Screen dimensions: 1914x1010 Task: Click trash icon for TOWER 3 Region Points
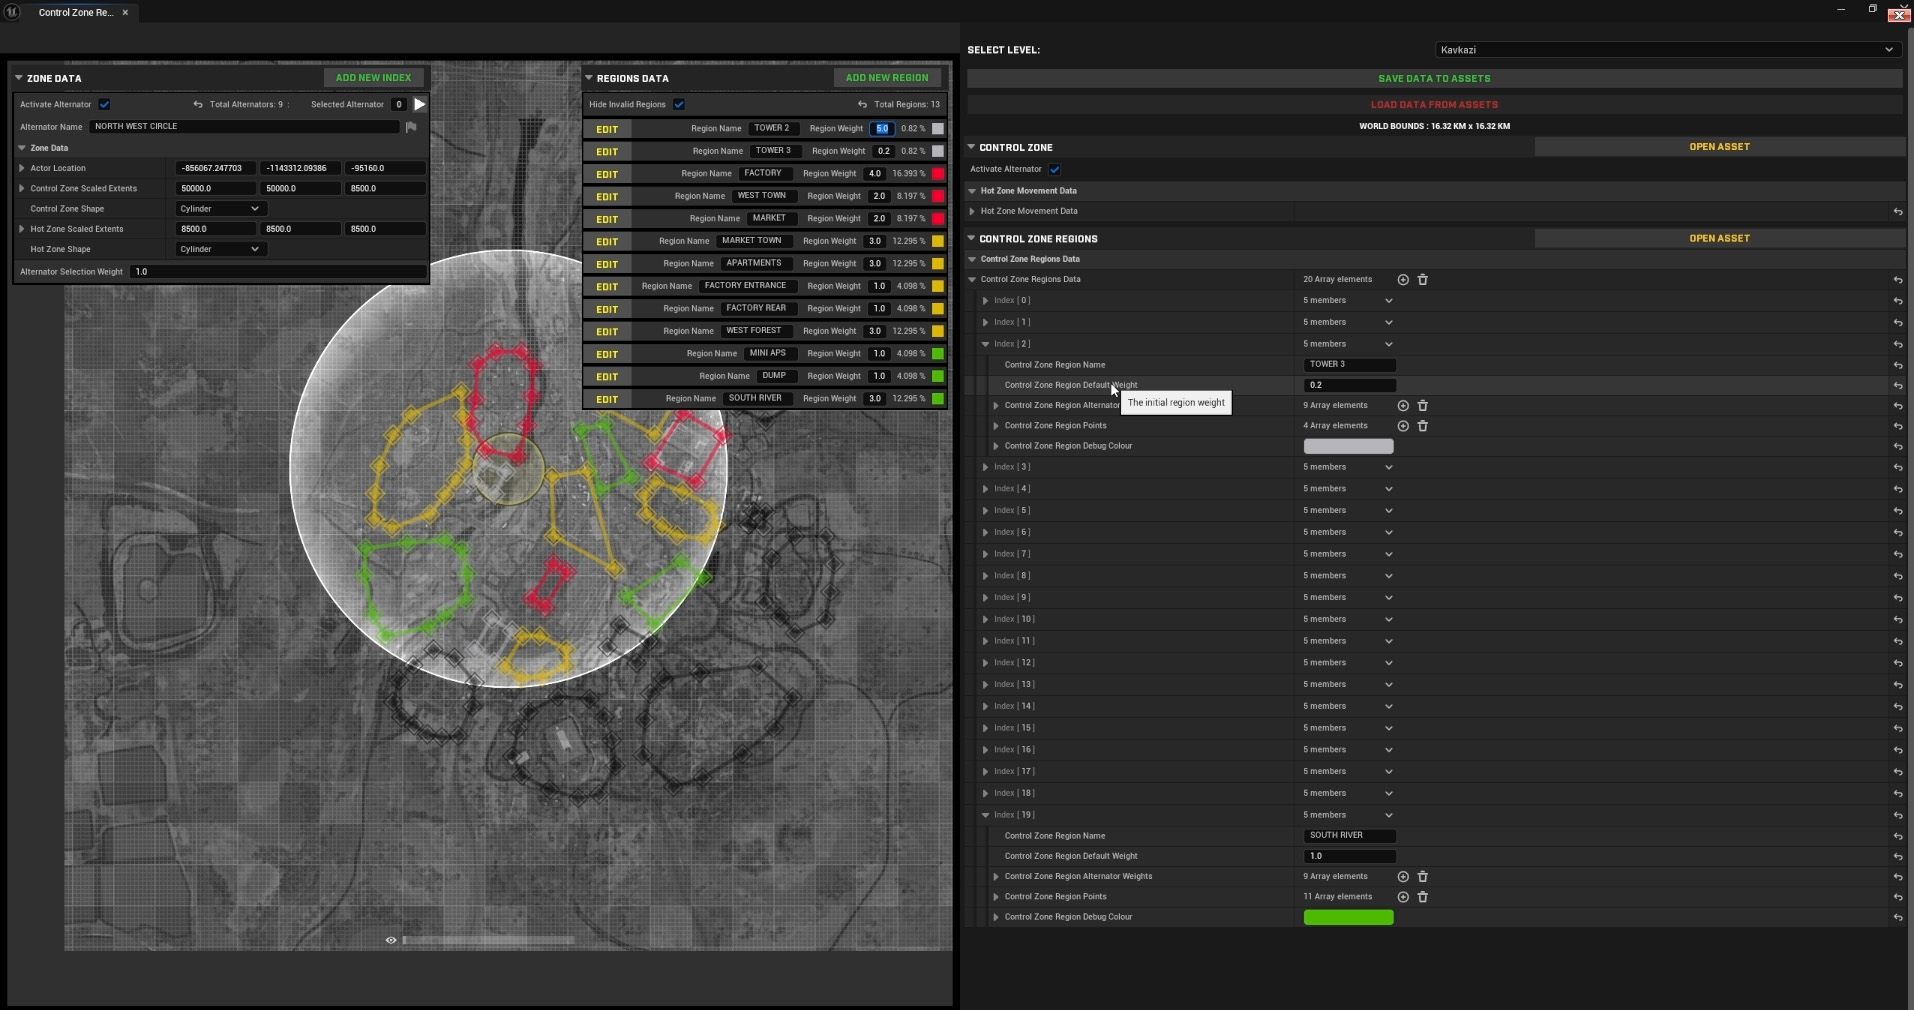[x=1423, y=426]
